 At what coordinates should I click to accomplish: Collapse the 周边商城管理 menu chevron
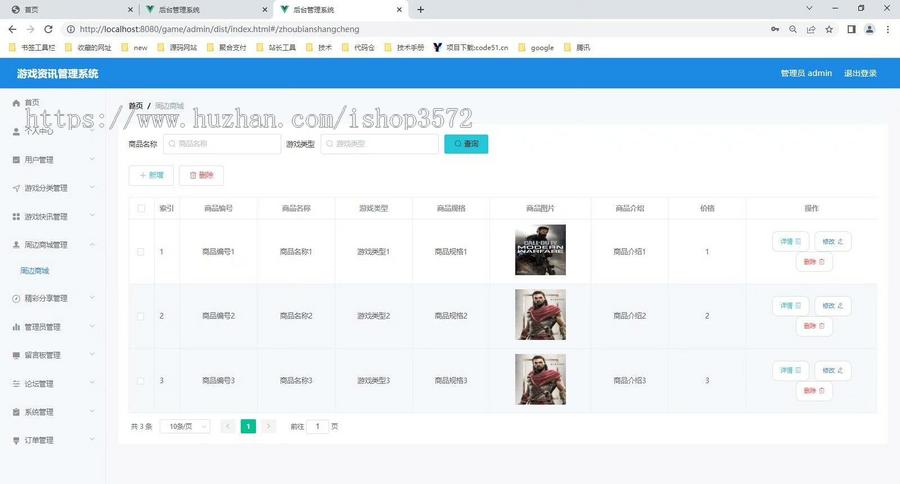[x=92, y=245]
